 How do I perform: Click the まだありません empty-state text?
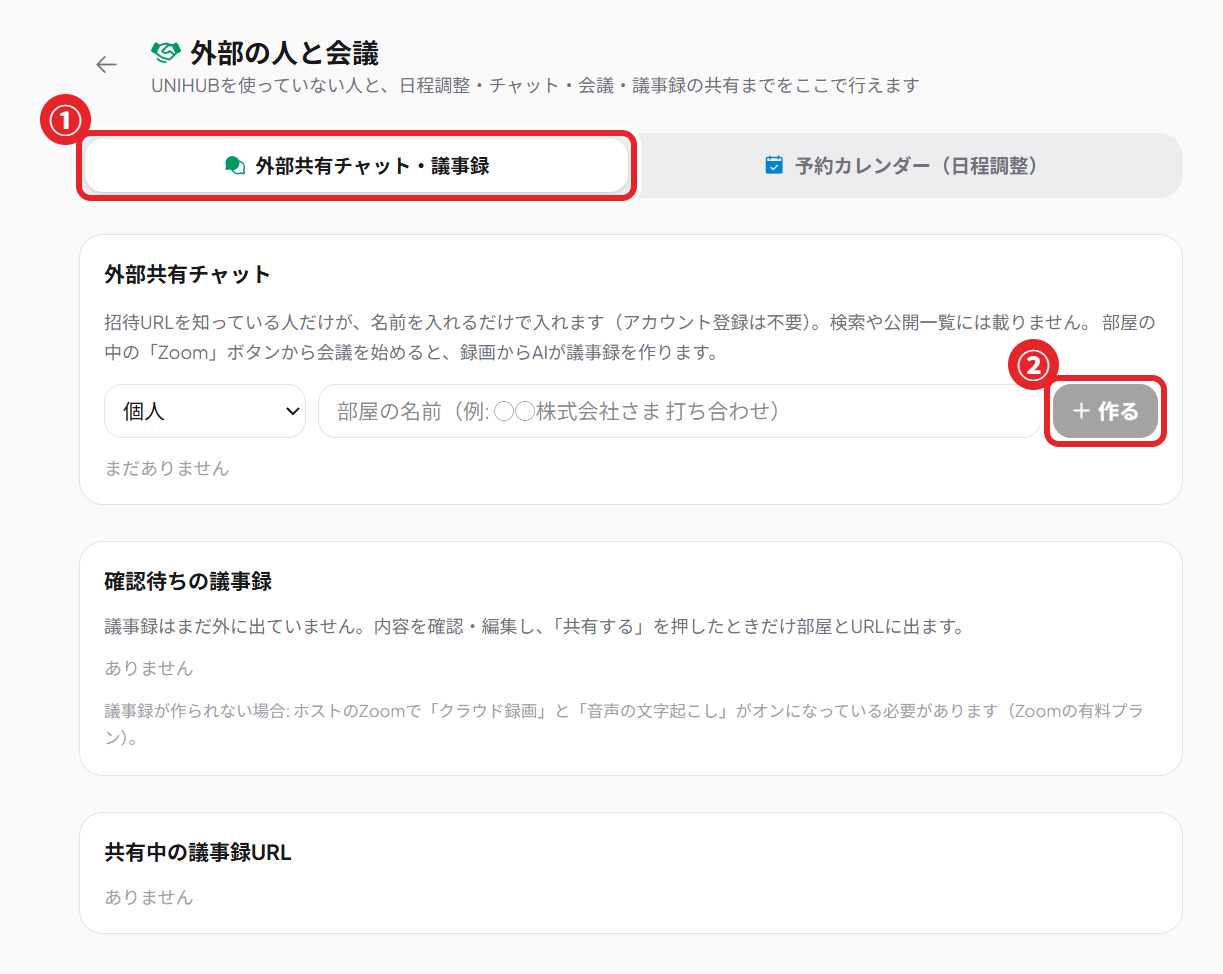click(167, 468)
